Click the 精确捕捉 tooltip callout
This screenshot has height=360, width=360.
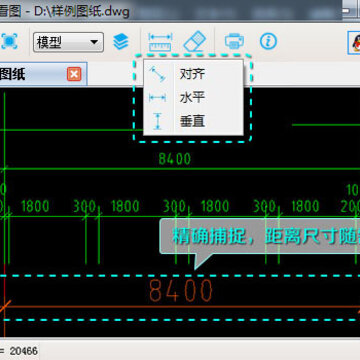tap(260, 237)
